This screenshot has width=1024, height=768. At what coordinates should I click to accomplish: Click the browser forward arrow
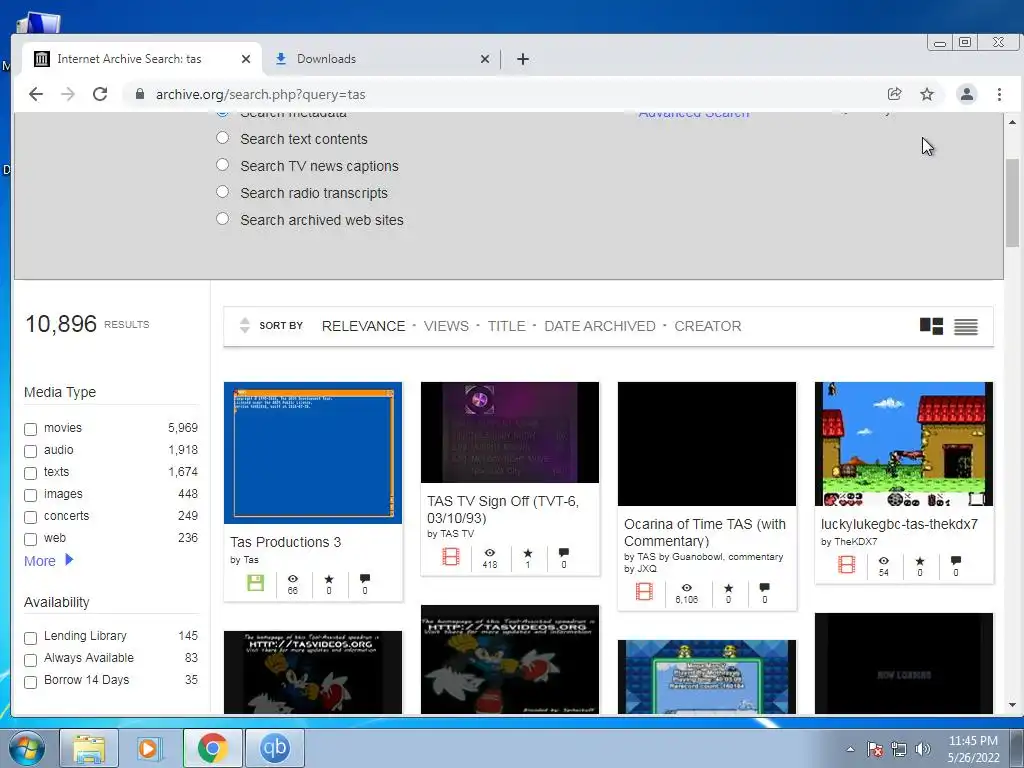pos(68,94)
